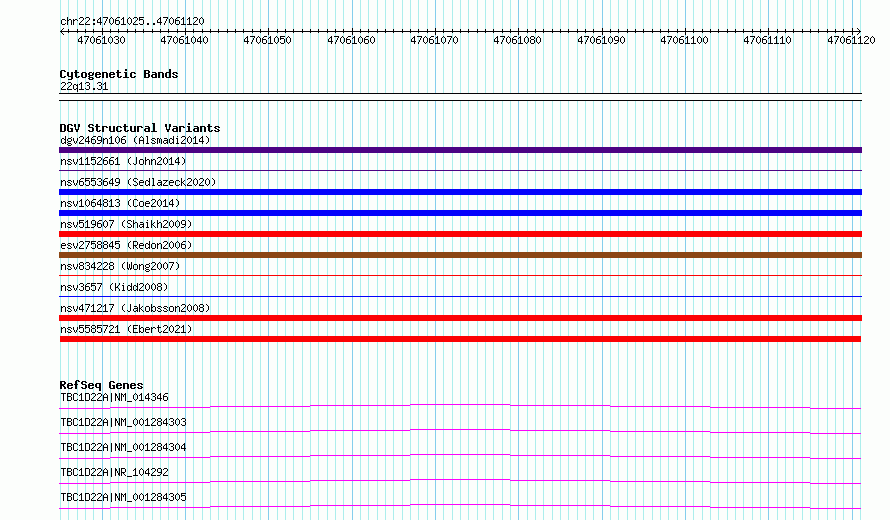Select variant label nsv3657 (Kidd2008)
Viewport: 890px width, 520px height.
(114, 287)
